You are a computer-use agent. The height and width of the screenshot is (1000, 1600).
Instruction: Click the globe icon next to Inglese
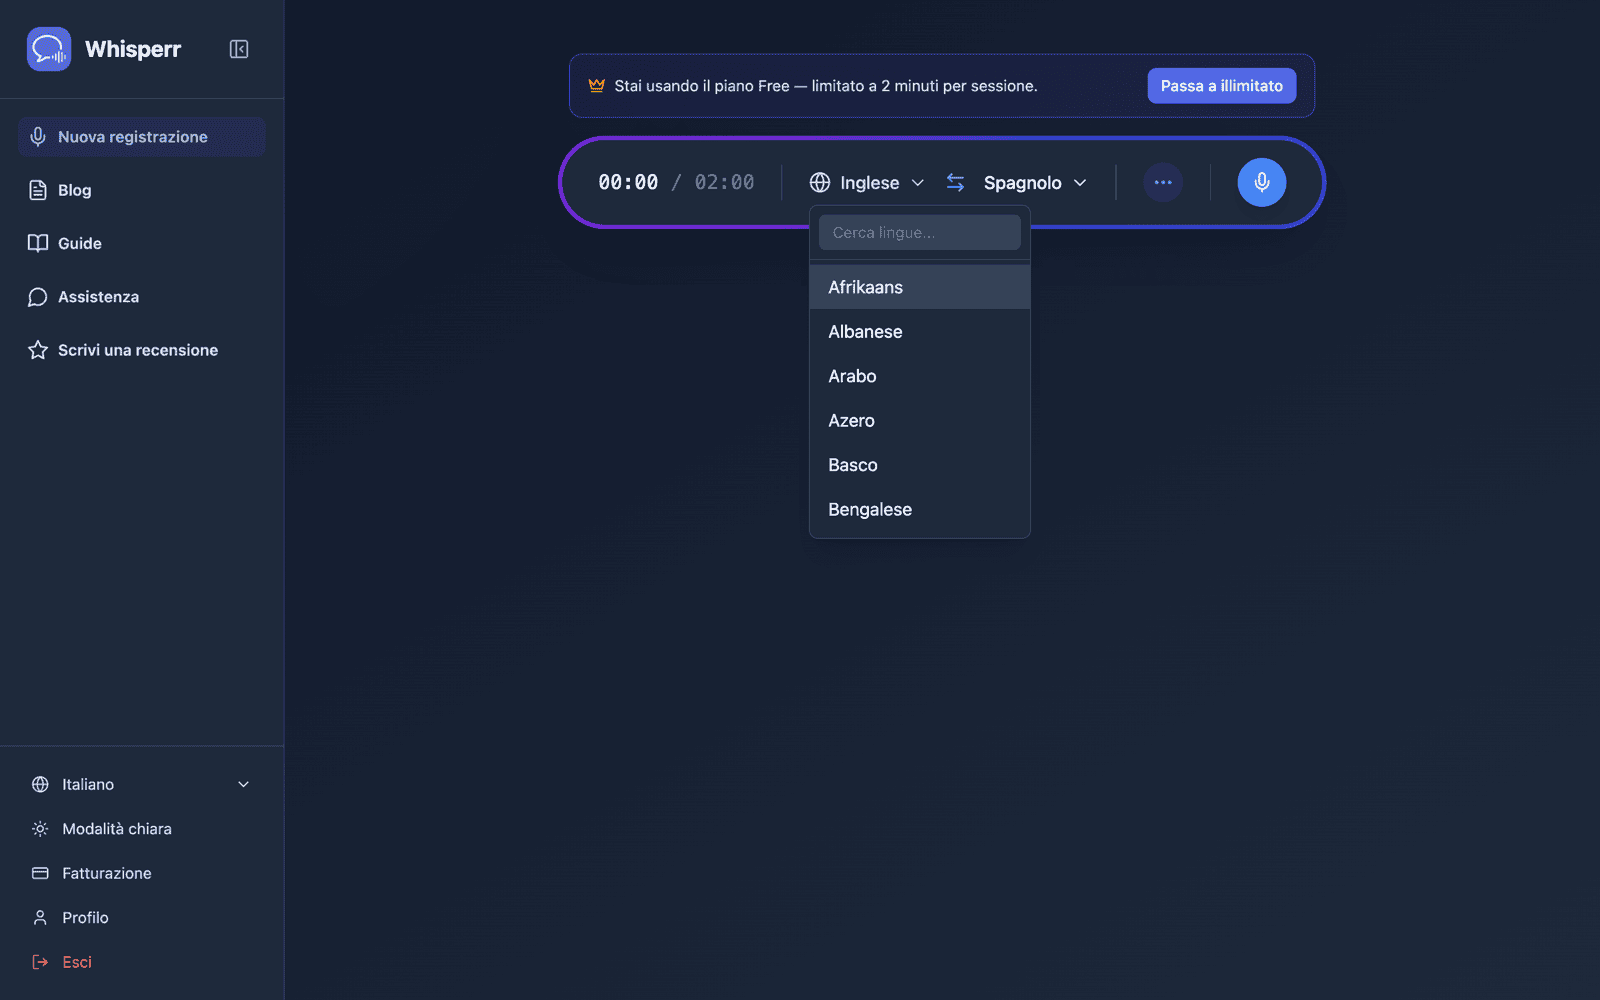820,182
